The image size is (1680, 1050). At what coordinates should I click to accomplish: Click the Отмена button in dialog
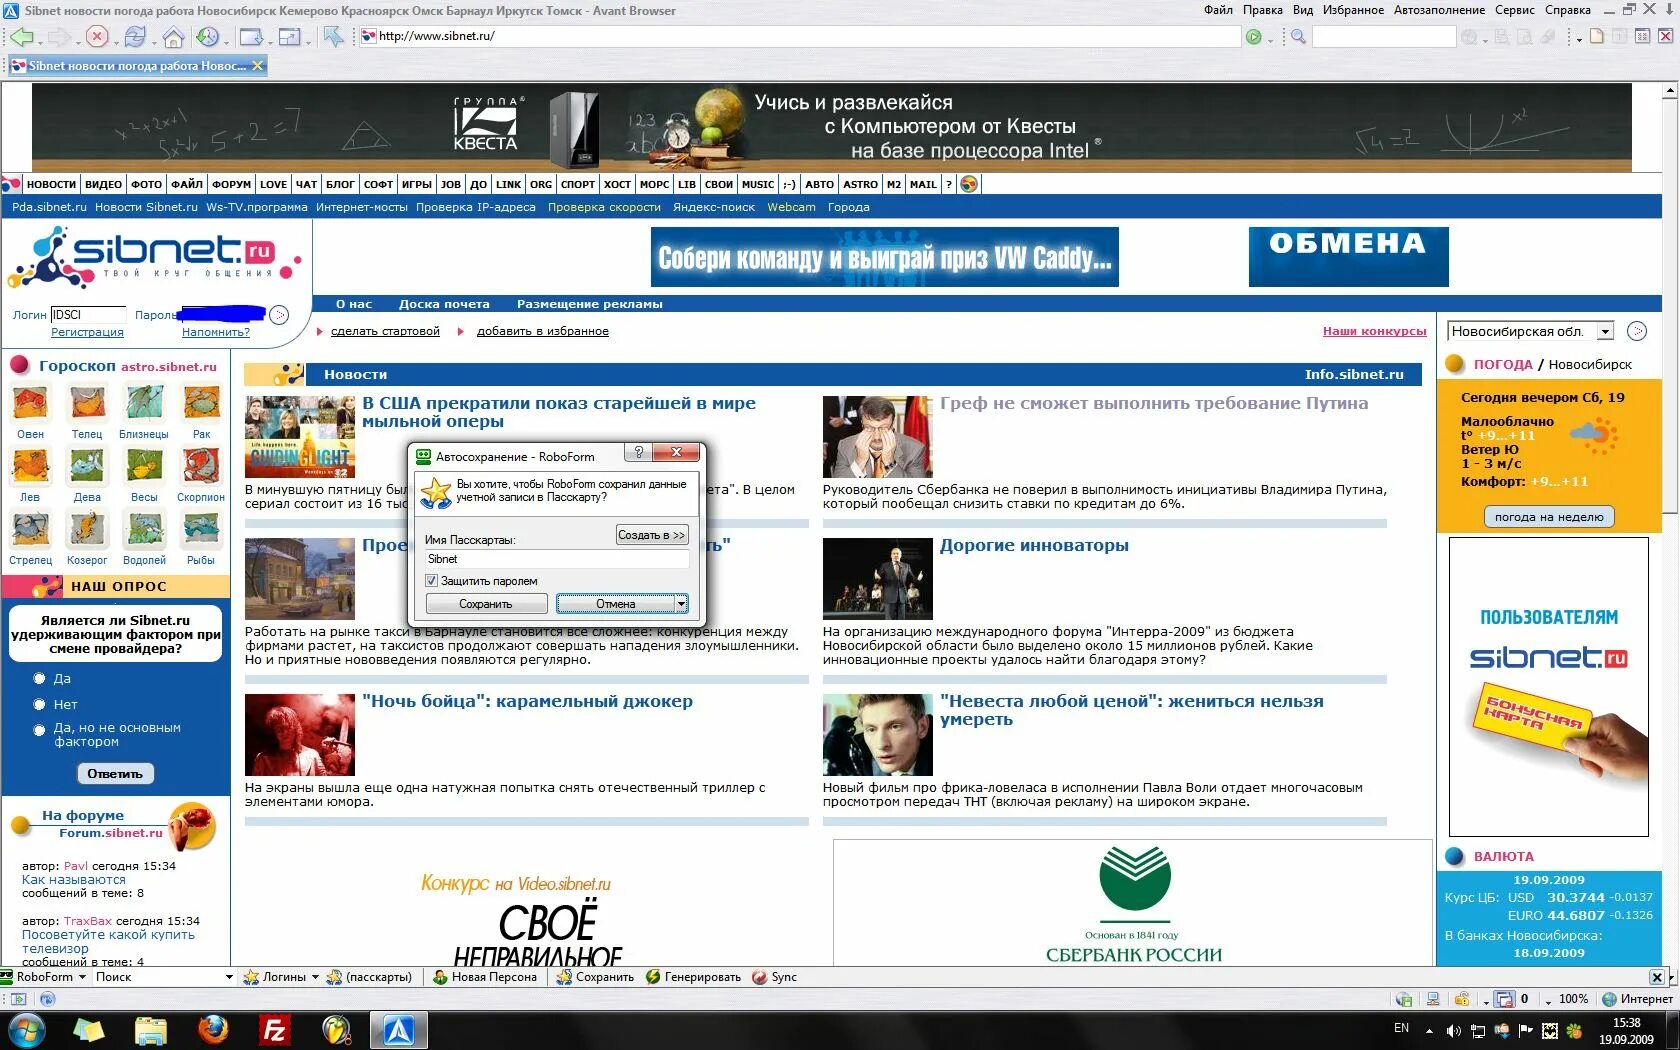616,604
